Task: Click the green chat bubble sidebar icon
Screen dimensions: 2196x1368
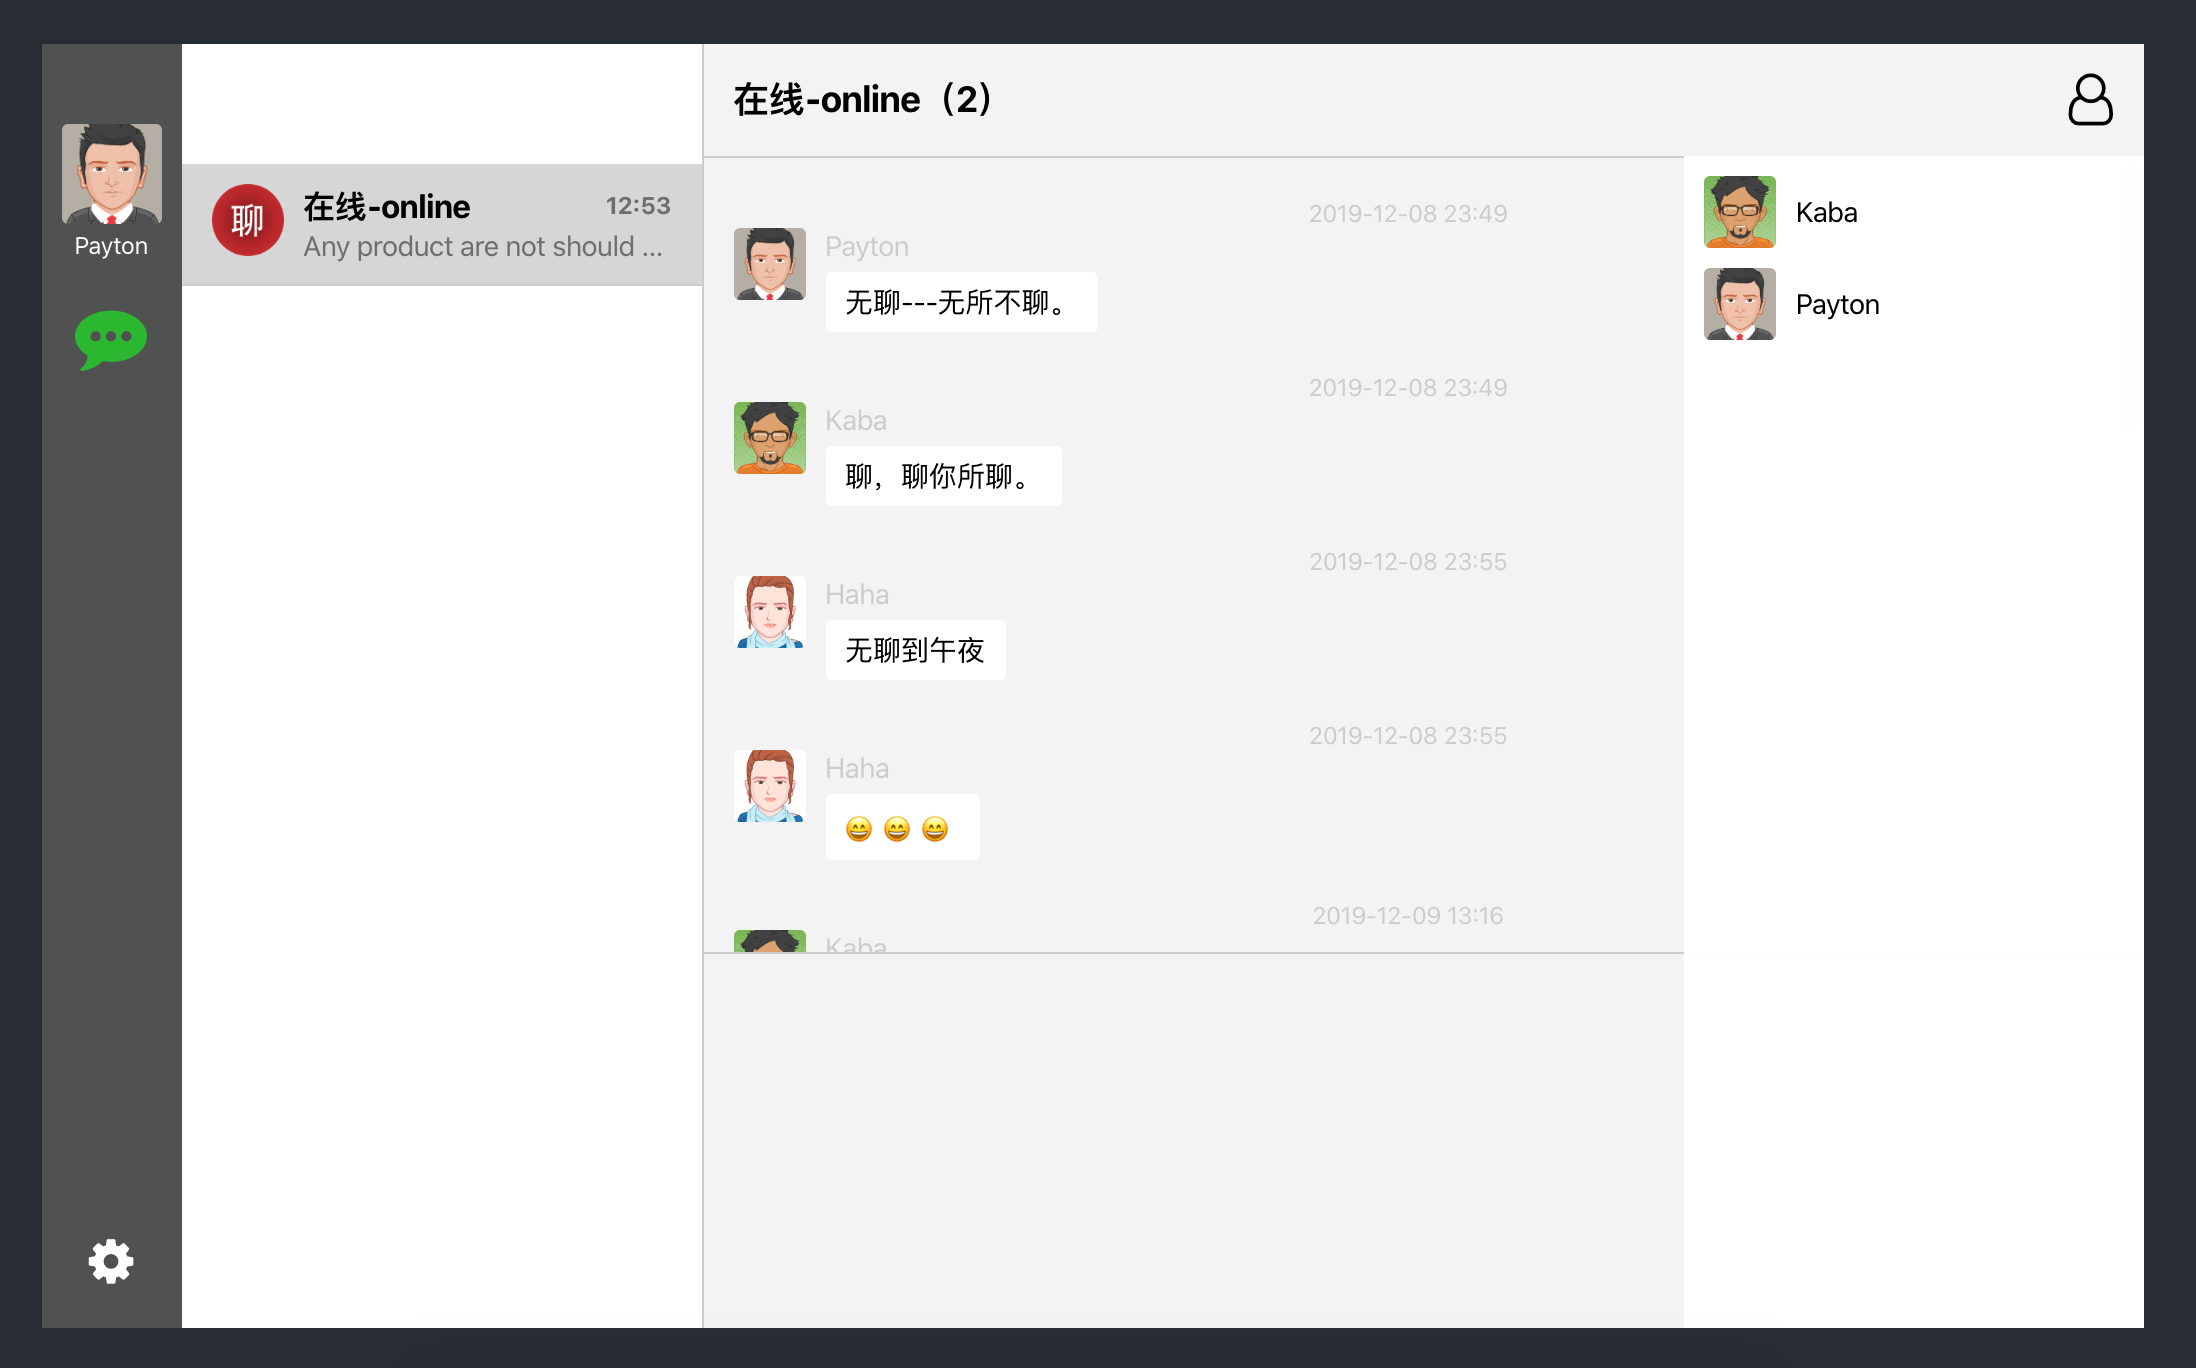Action: click(x=111, y=339)
